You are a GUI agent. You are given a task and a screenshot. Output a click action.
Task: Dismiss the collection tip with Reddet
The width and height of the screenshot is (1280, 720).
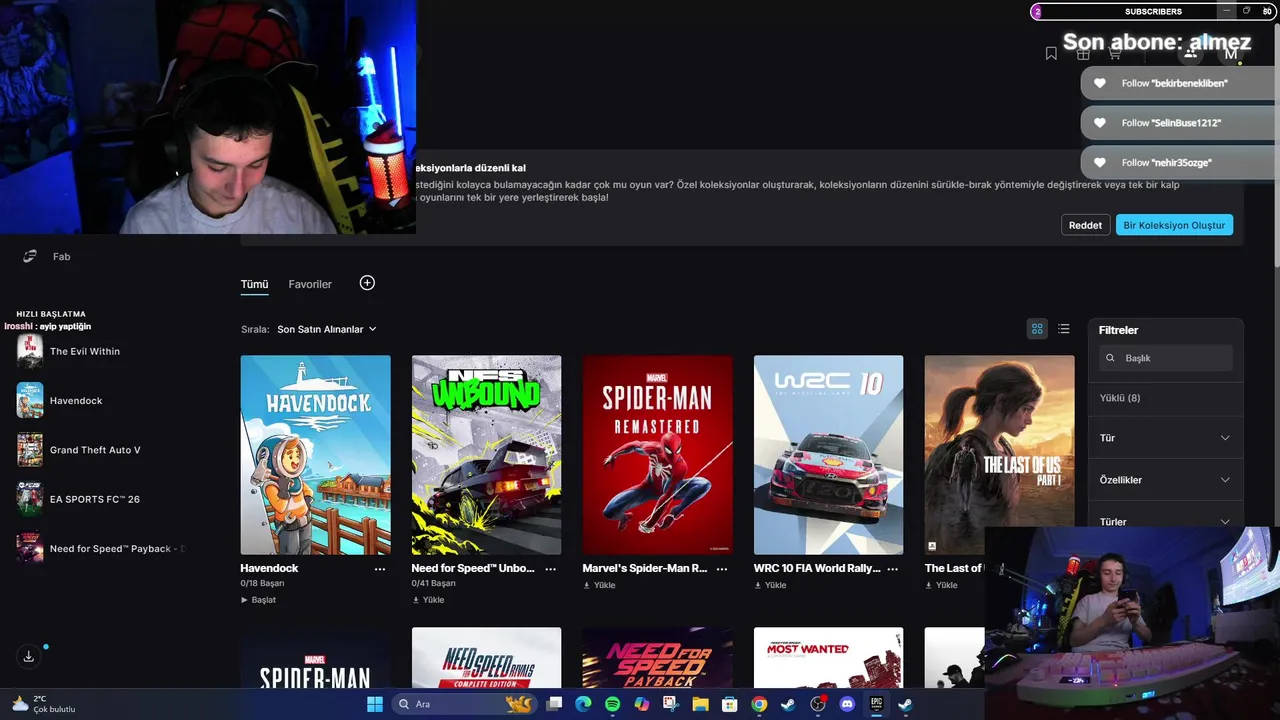[1085, 225]
